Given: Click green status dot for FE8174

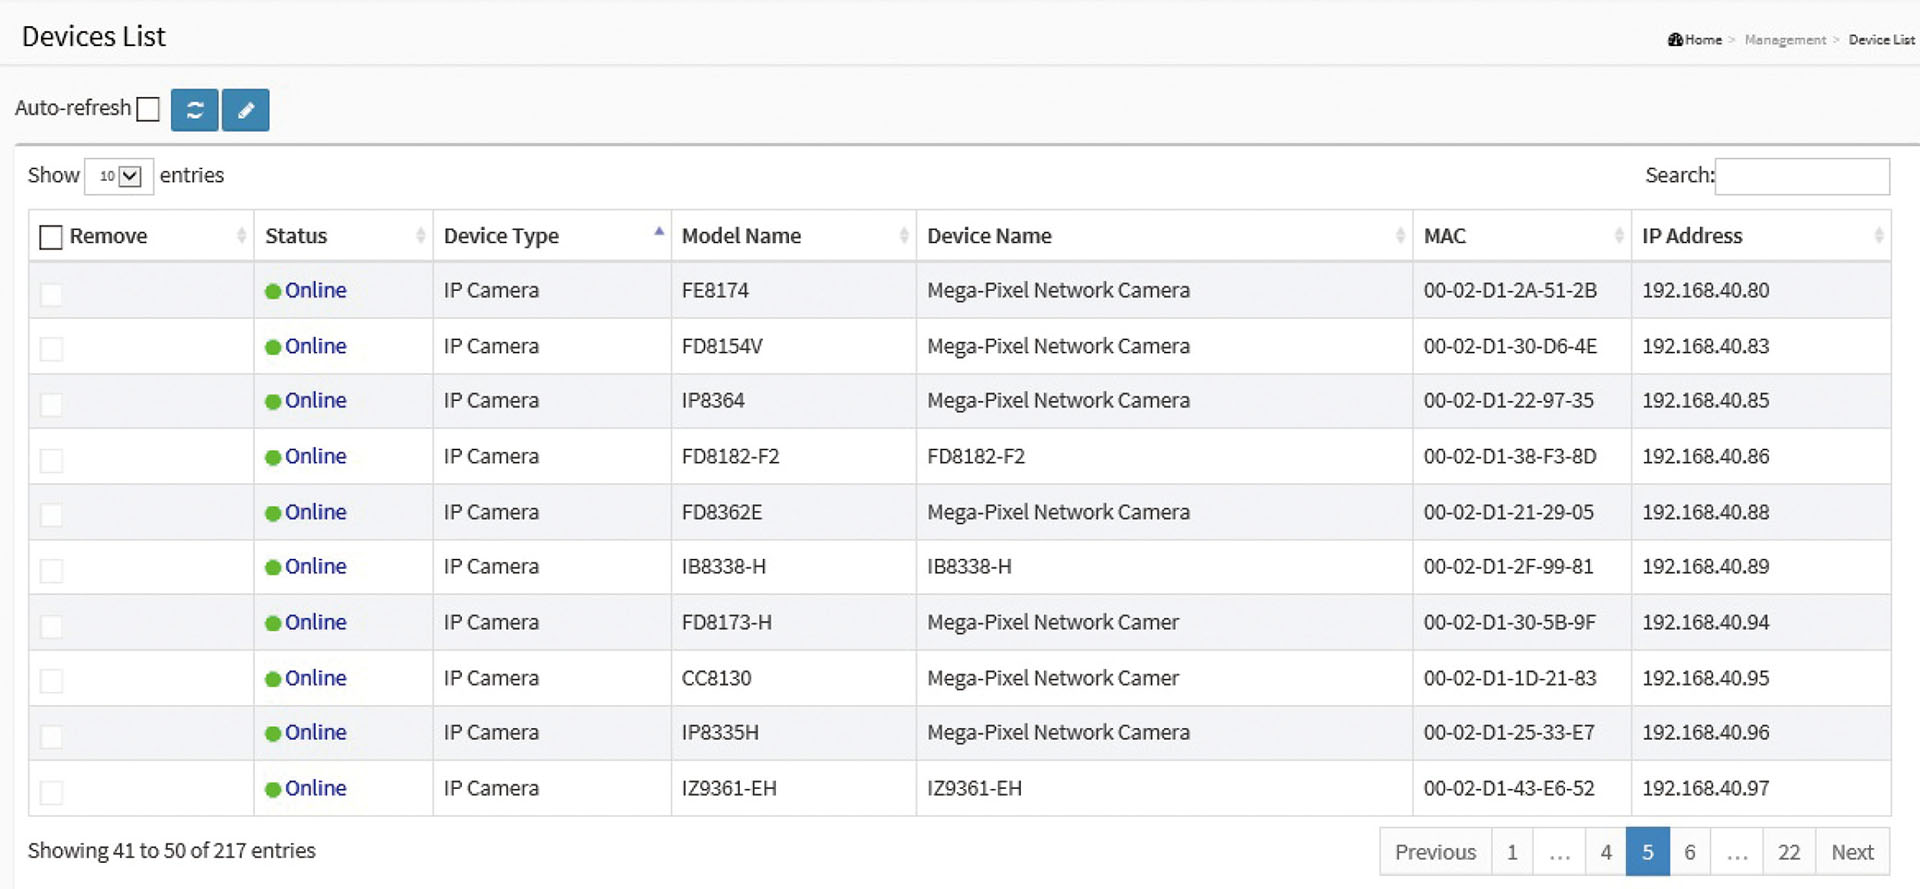Looking at the screenshot, I should coord(272,291).
